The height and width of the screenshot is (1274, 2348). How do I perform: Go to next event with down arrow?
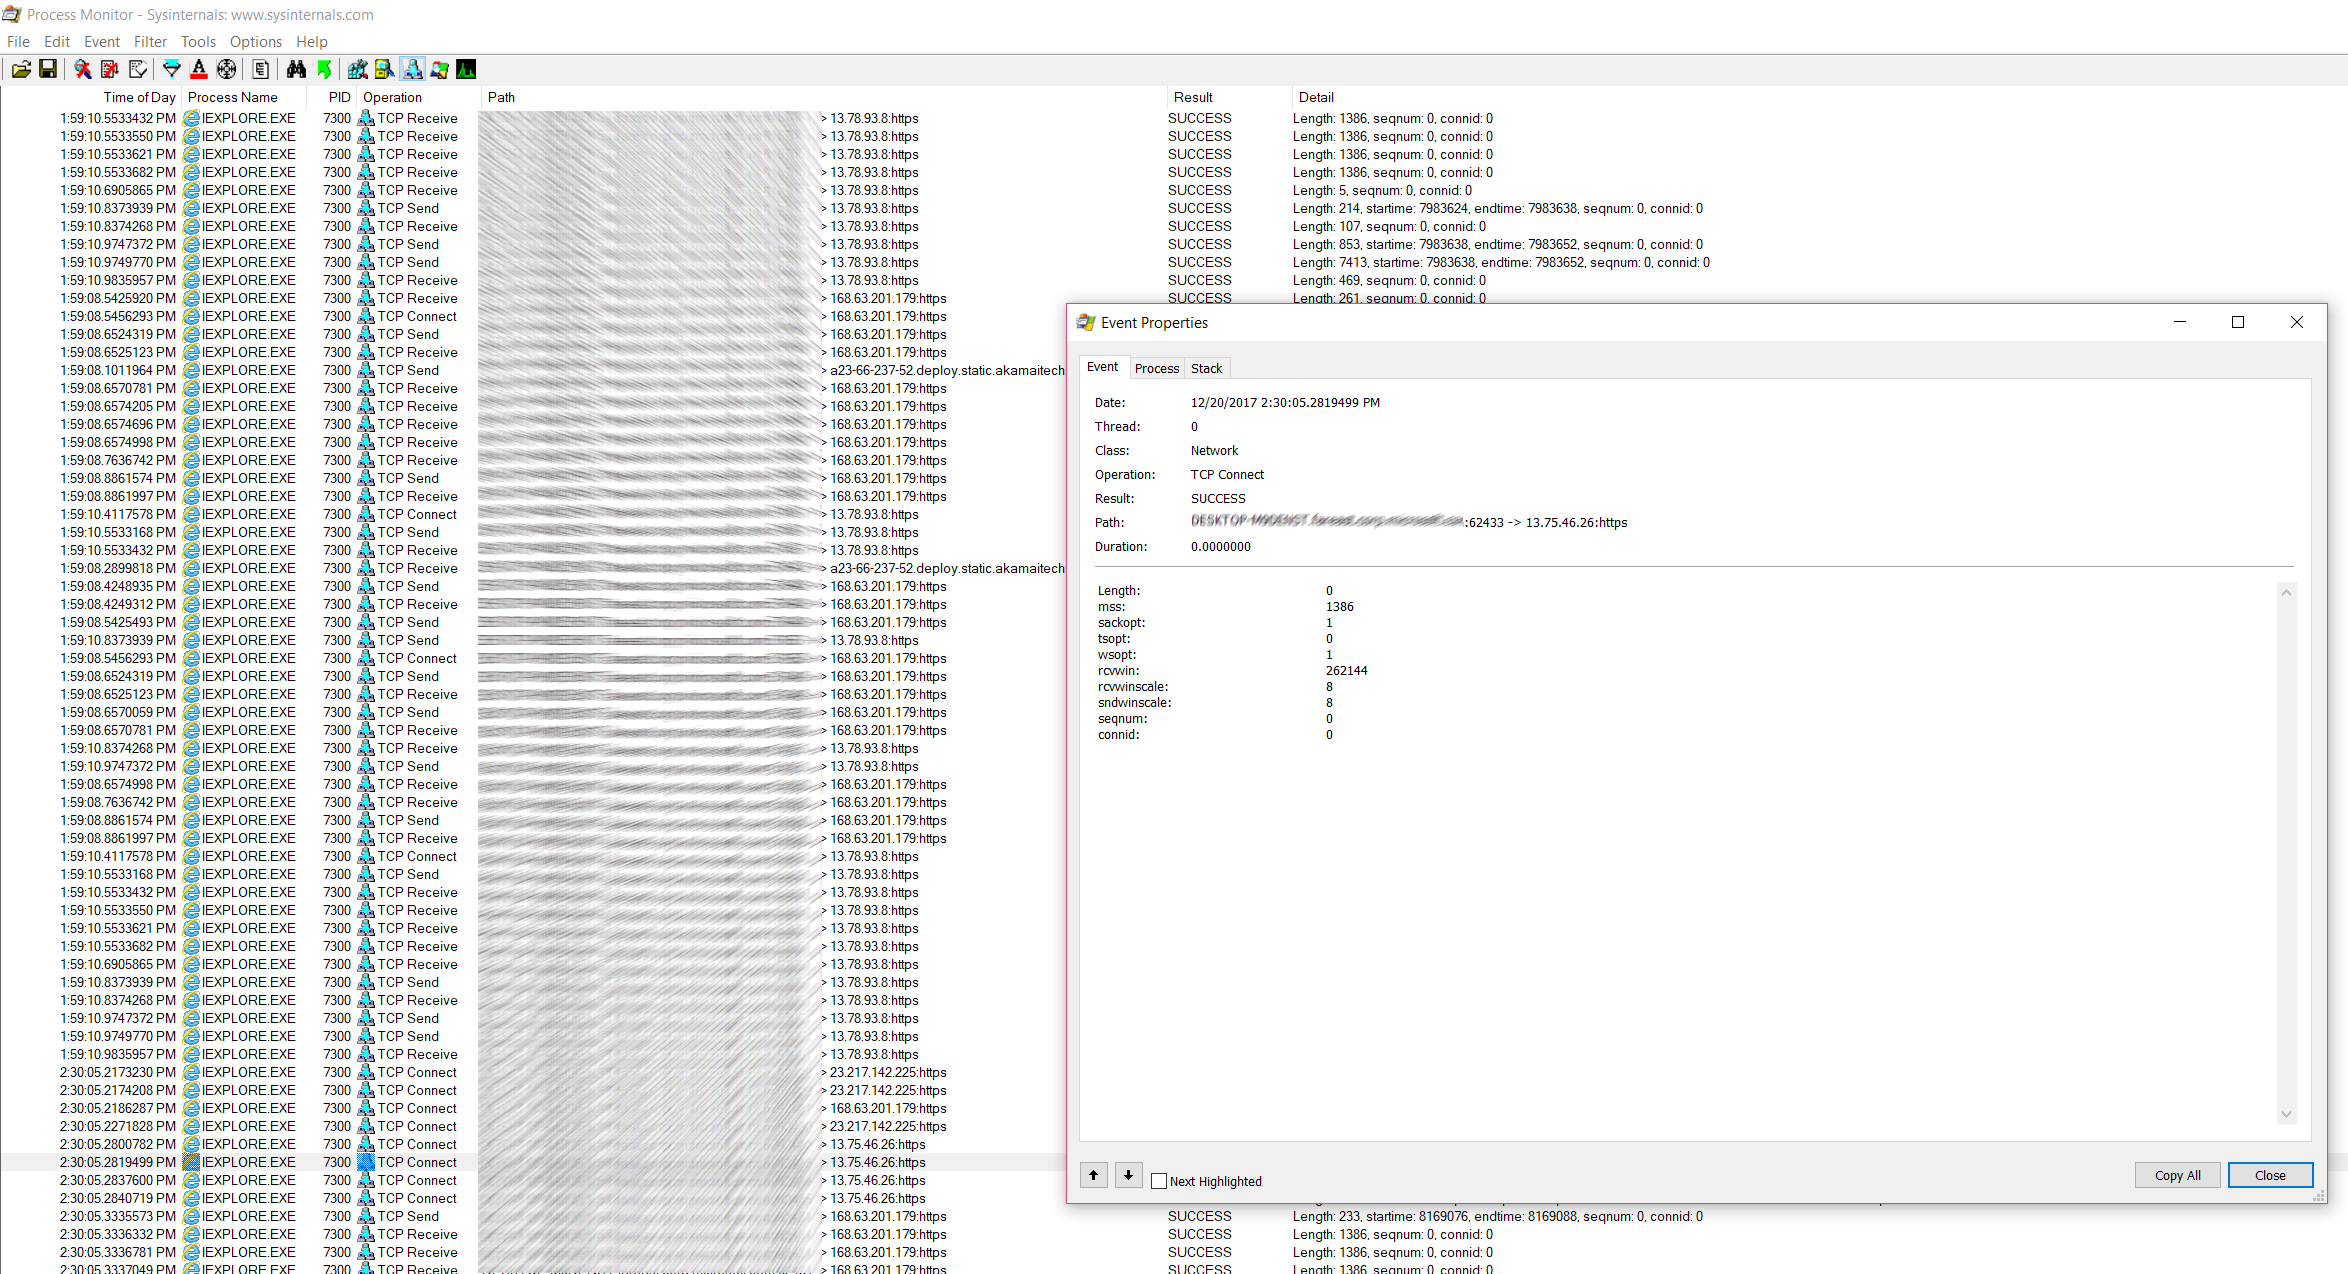[1128, 1174]
